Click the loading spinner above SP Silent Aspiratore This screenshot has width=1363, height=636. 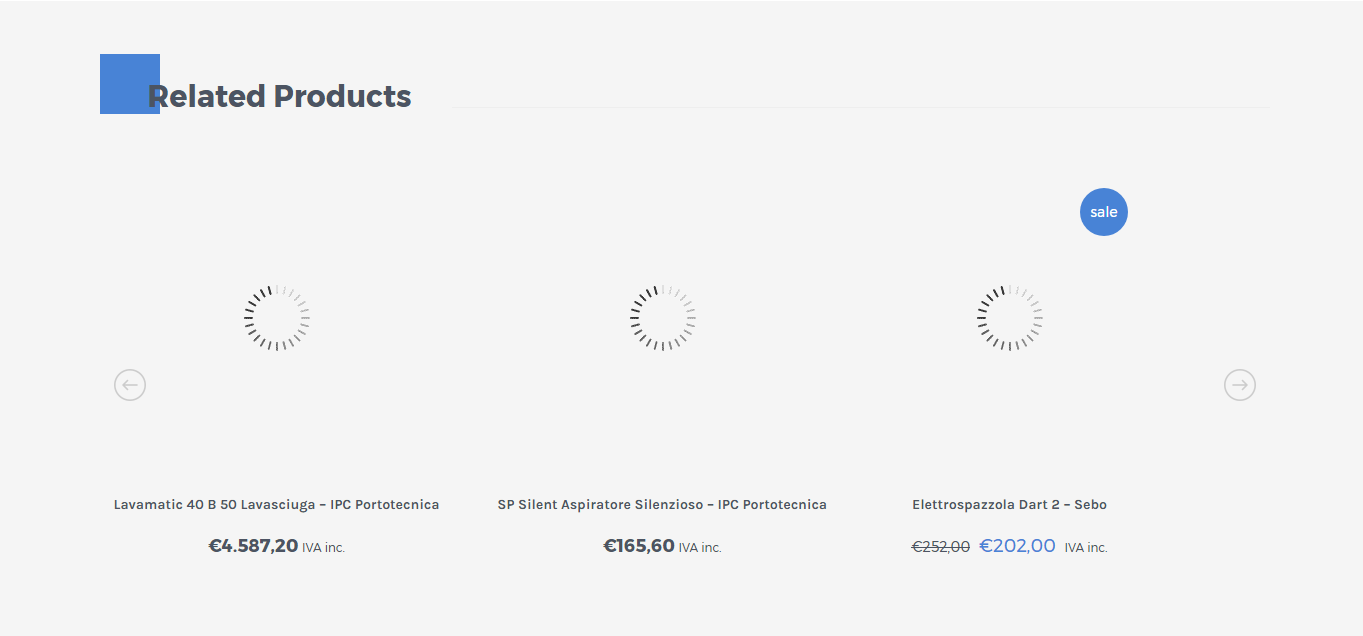click(663, 318)
